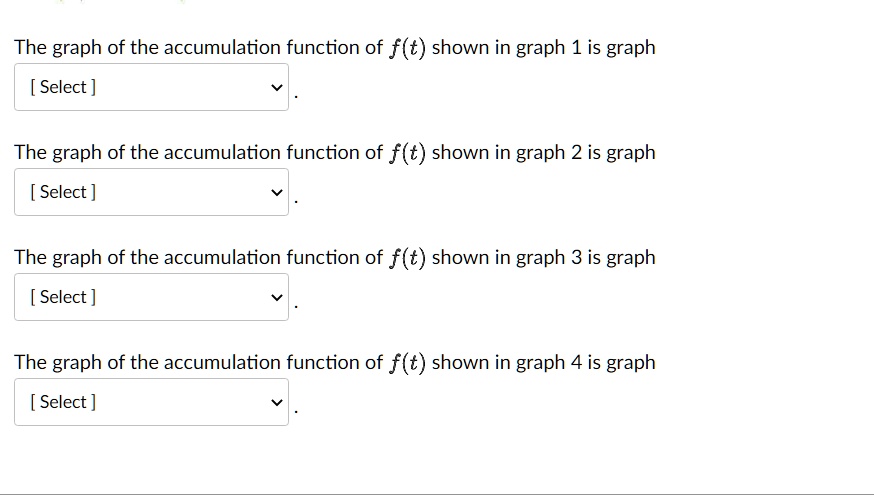The image size is (874, 497).
Task: Open the dropdown for graph 4's accumulation function
Action: coord(151,402)
